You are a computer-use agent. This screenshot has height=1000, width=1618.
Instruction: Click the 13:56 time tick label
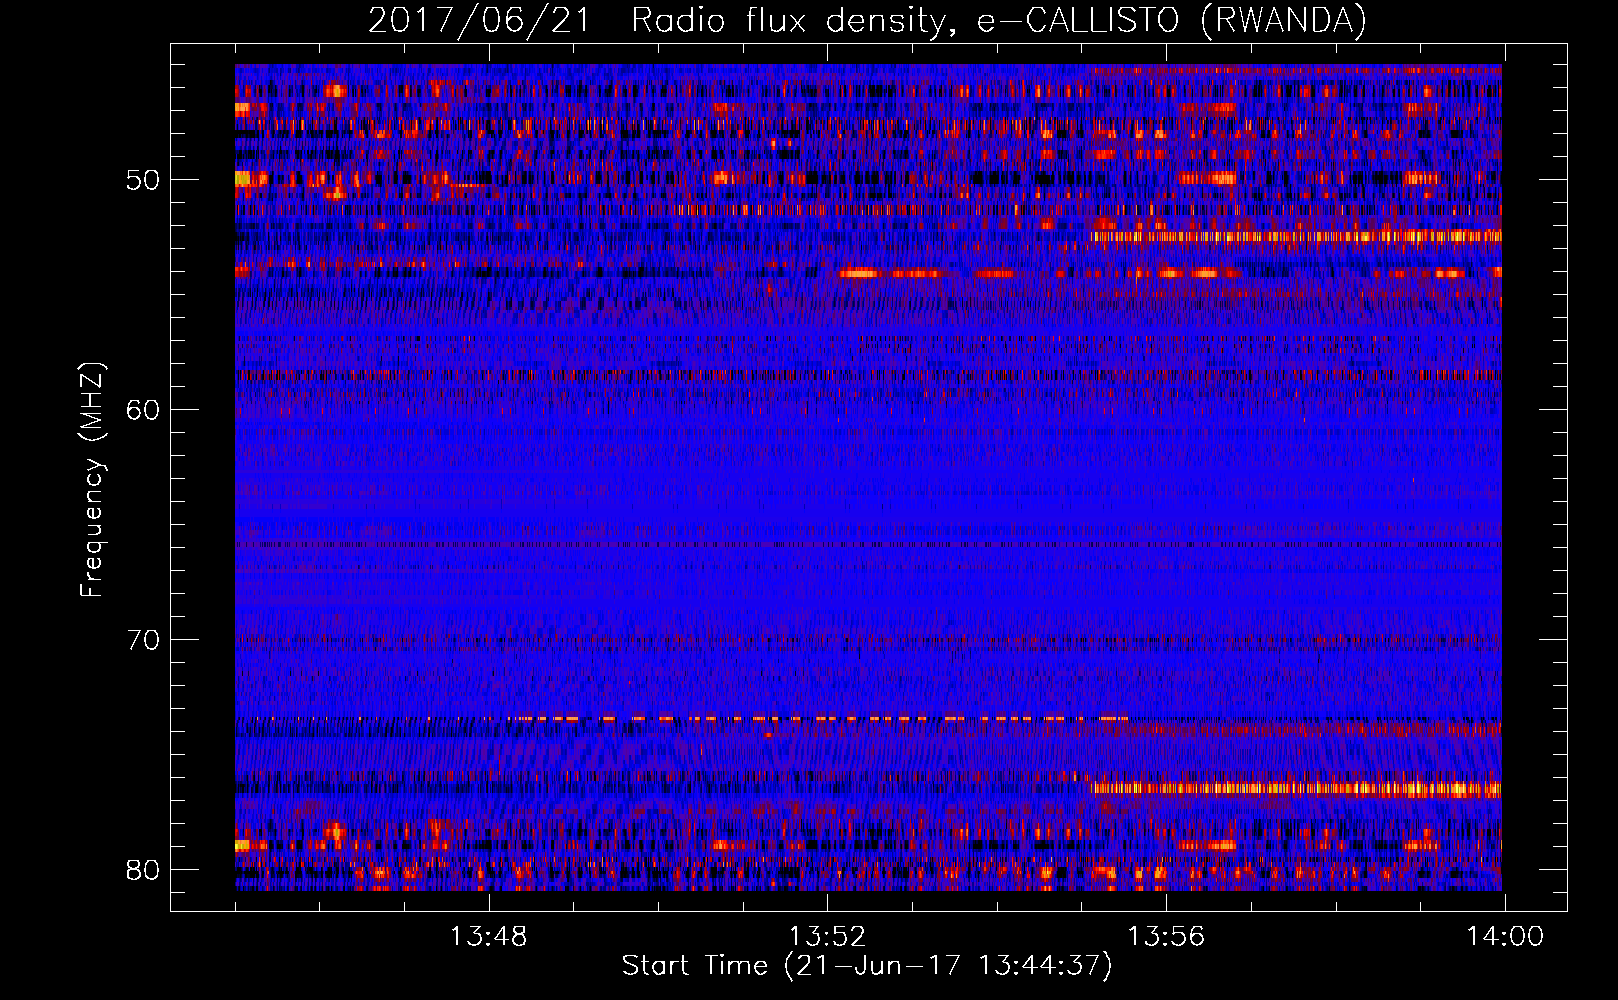1166,937
